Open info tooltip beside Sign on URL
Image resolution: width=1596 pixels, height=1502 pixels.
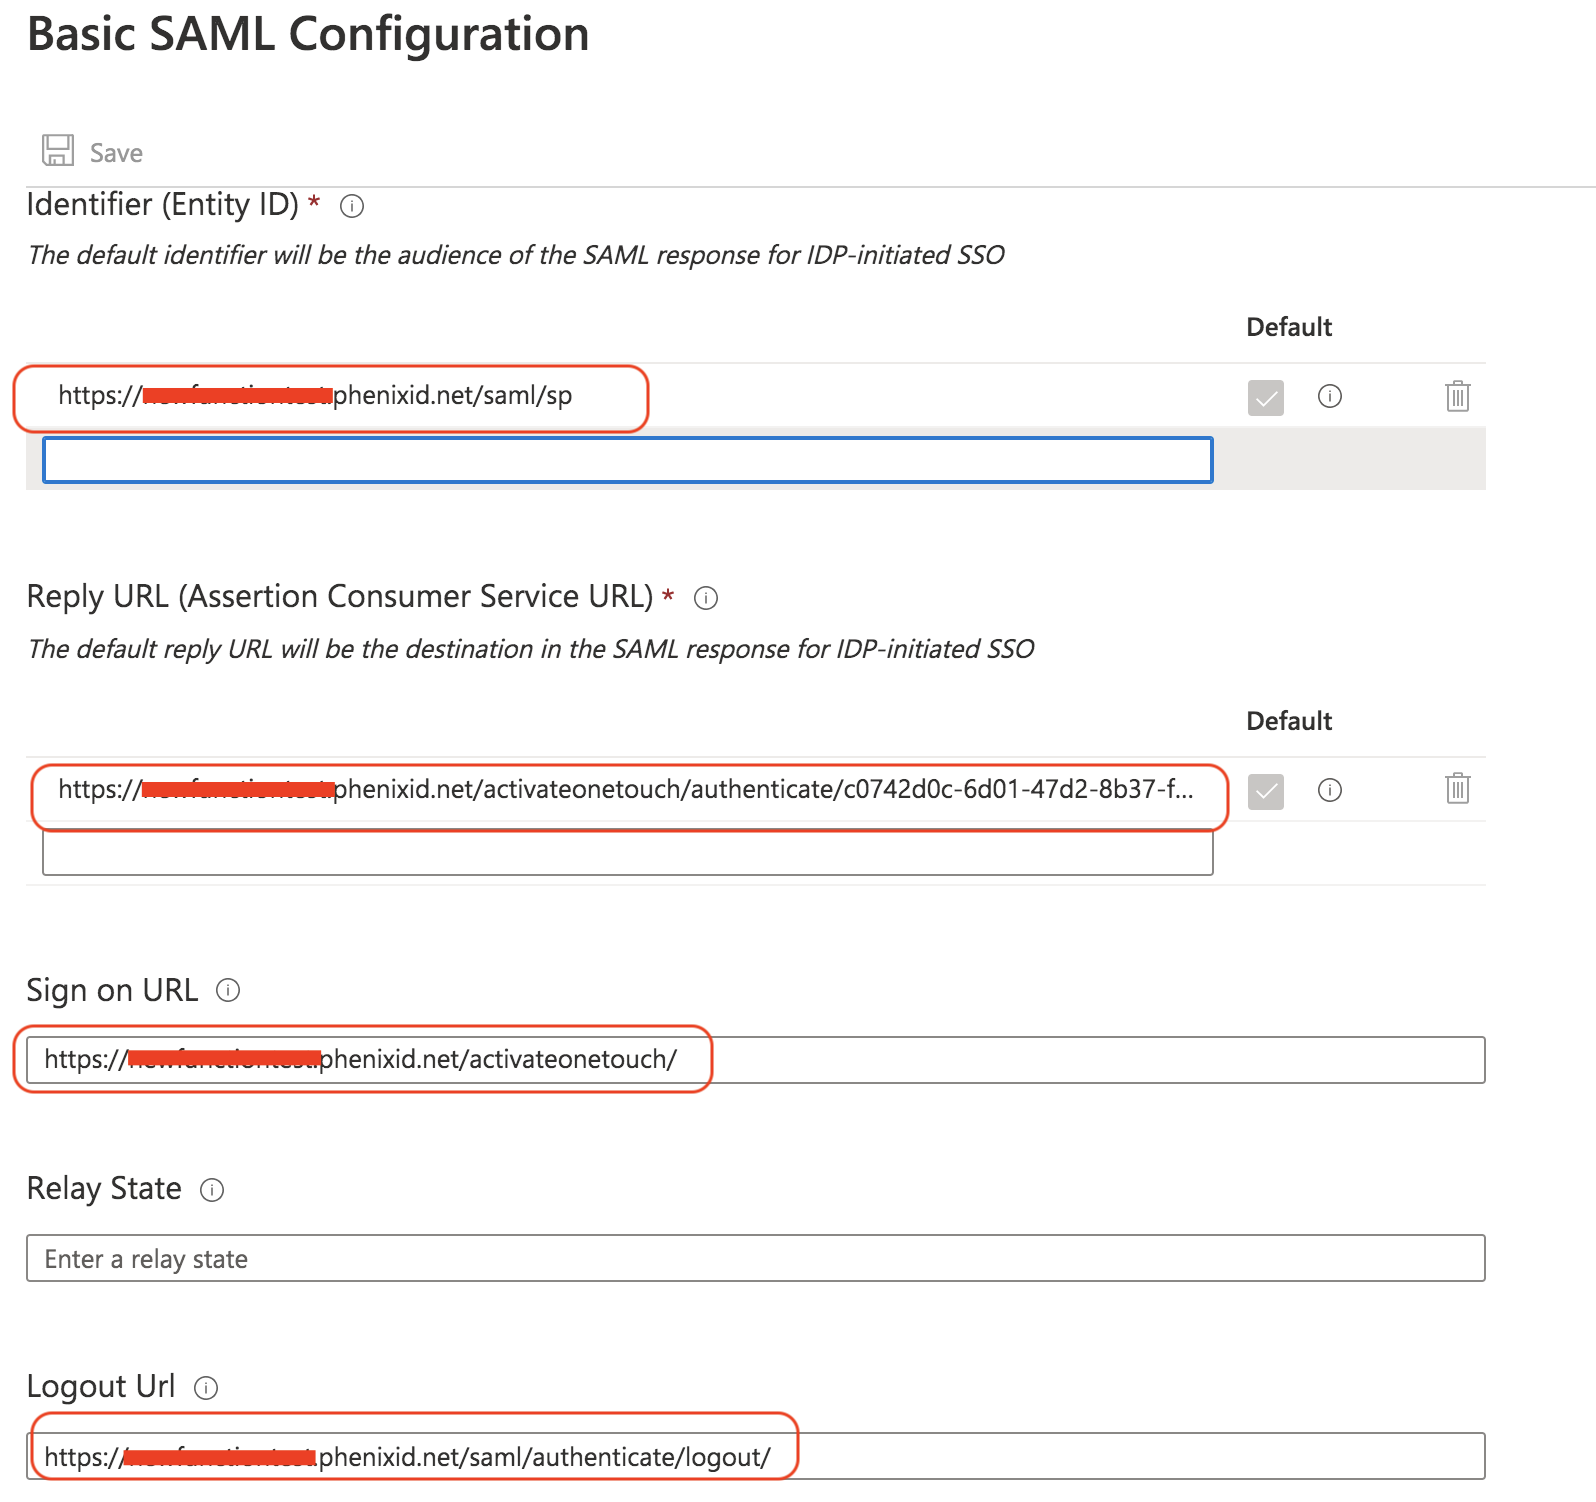[x=228, y=991]
